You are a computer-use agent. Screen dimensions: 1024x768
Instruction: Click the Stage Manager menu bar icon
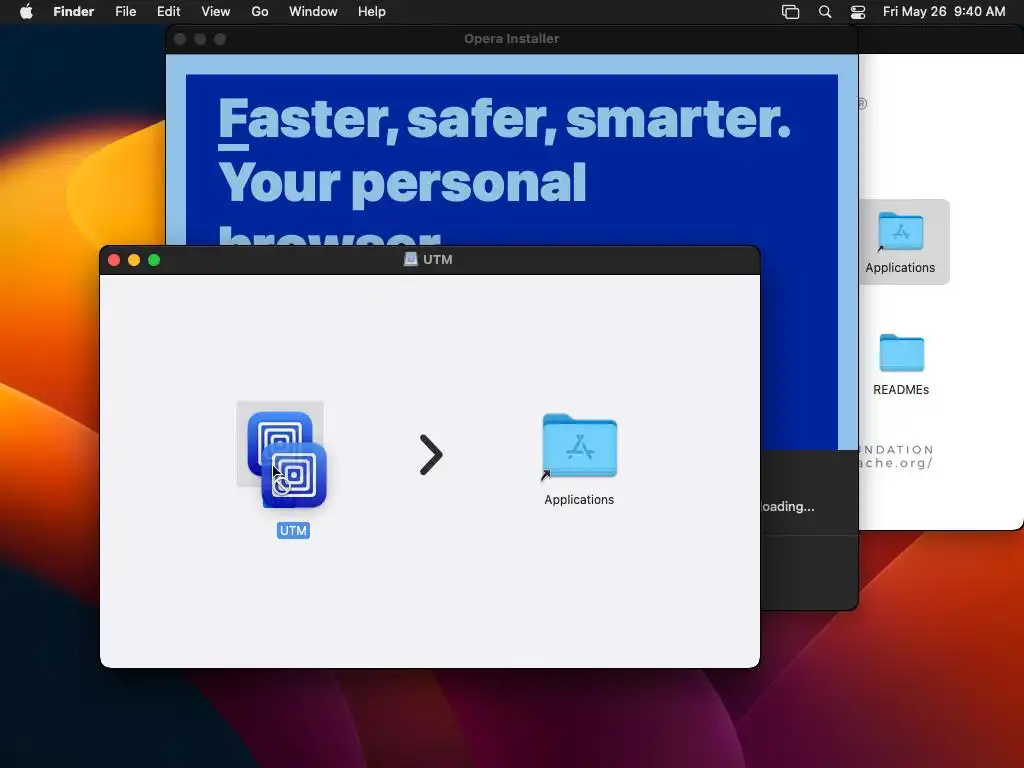tap(790, 12)
